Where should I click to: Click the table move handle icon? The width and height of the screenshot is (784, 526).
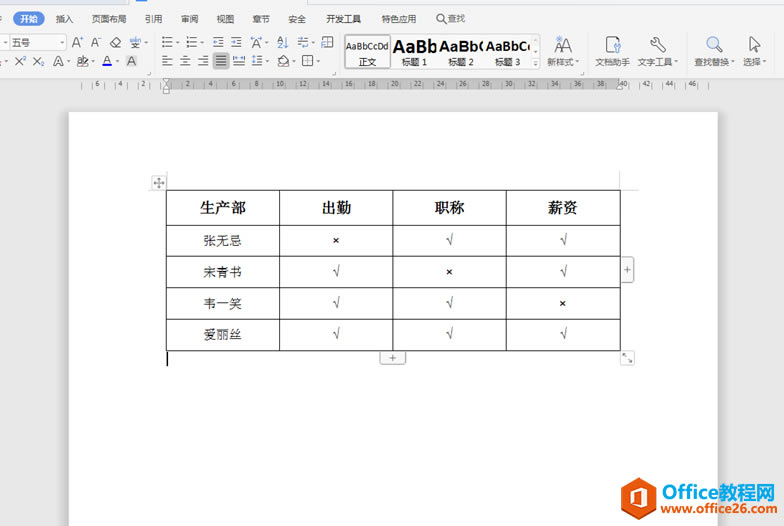tap(158, 182)
